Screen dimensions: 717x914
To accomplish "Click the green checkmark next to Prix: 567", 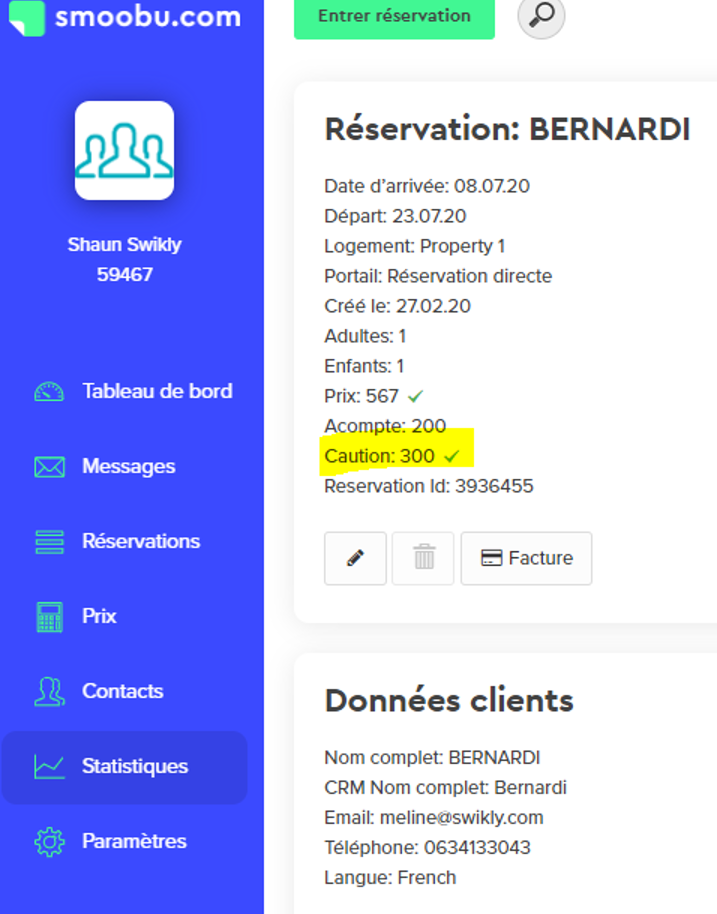I will click(x=415, y=396).
